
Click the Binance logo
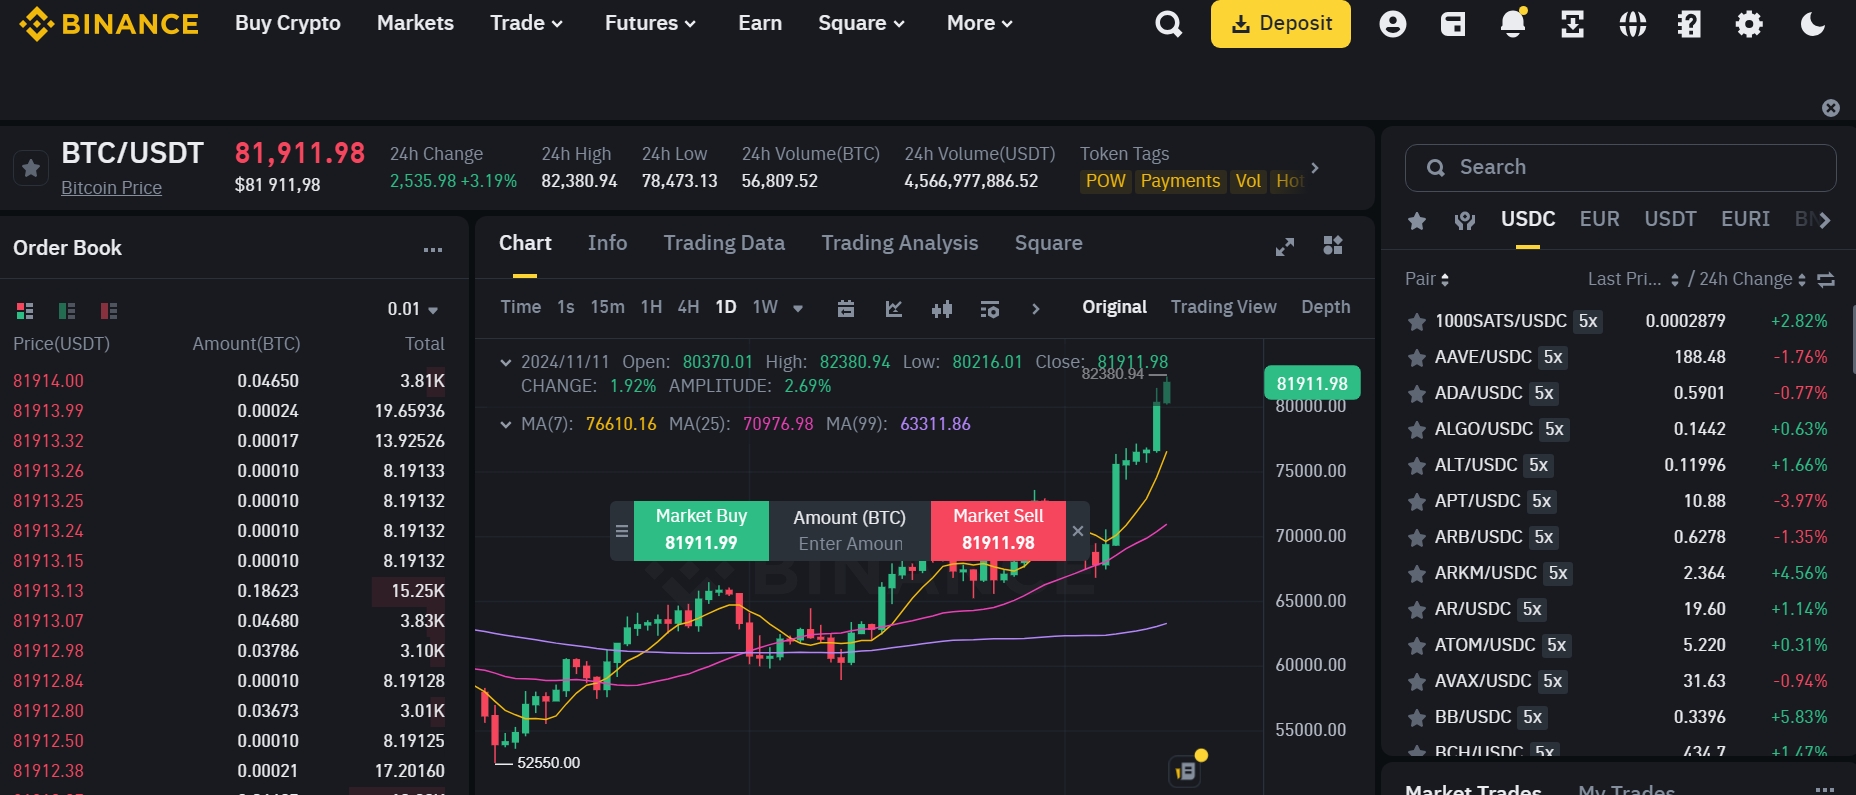[109, 23]
